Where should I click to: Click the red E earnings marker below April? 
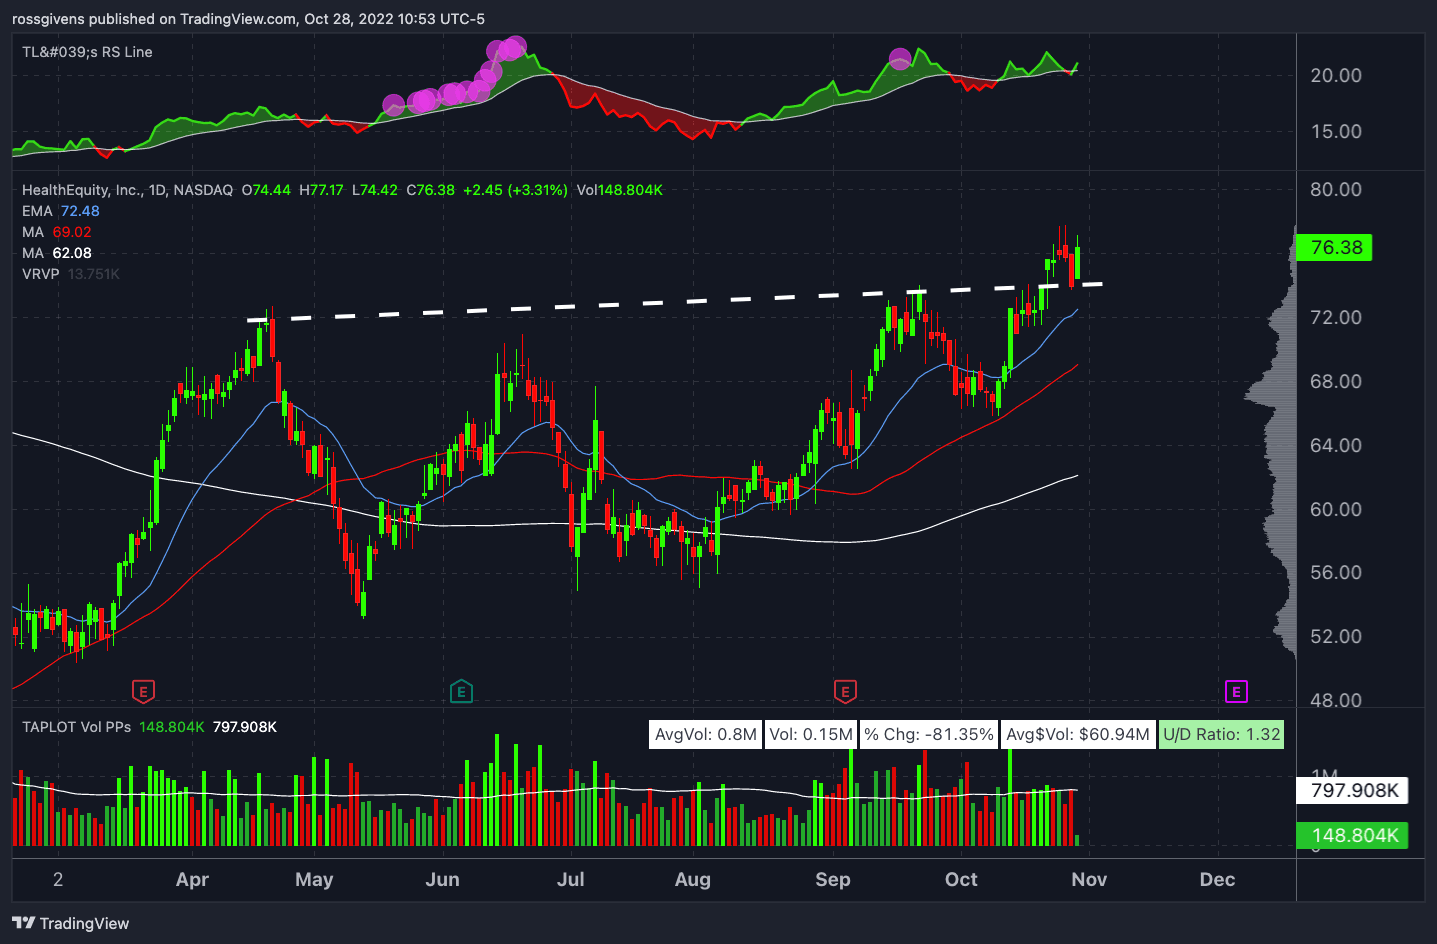[143, 691]
